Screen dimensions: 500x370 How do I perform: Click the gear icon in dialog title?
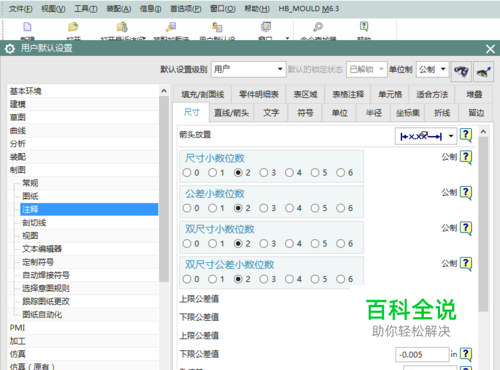pos(10,49)
